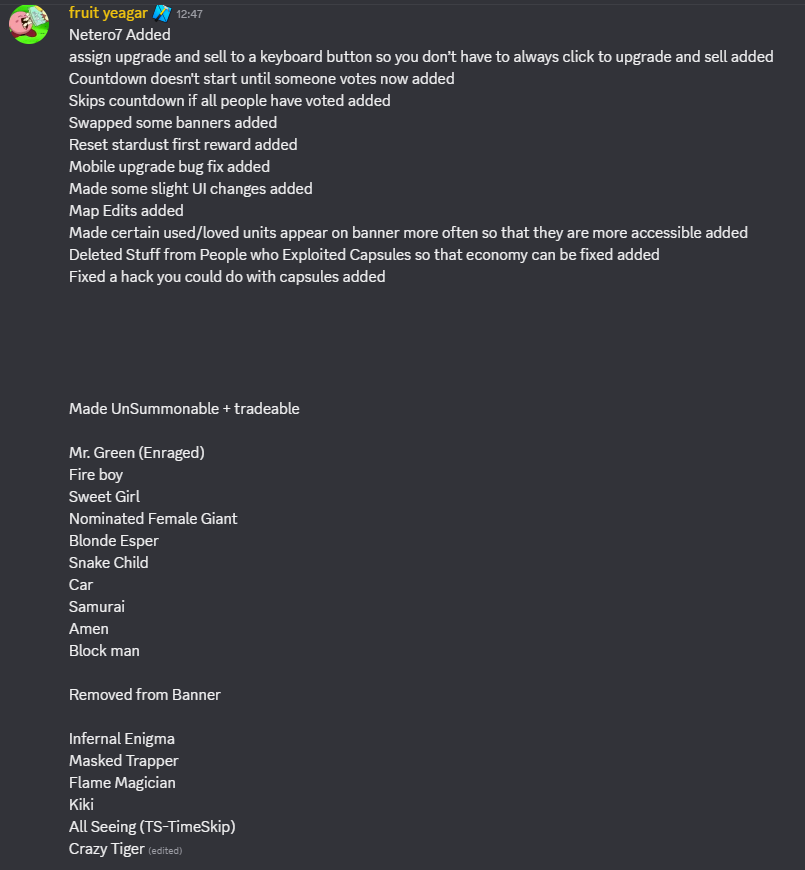Click the username fruit yeagar
805x870 pixels.
coord(107,13)
